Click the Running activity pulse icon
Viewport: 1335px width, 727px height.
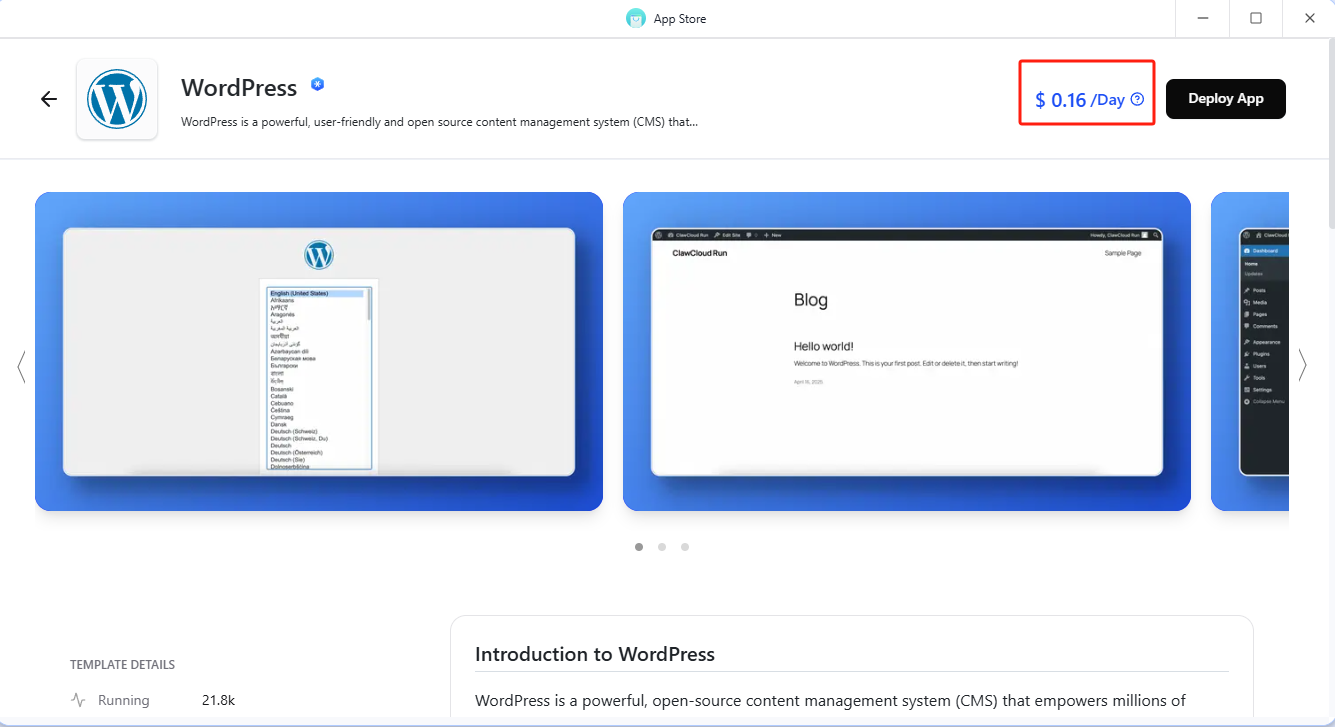click(x=78, y=700)
